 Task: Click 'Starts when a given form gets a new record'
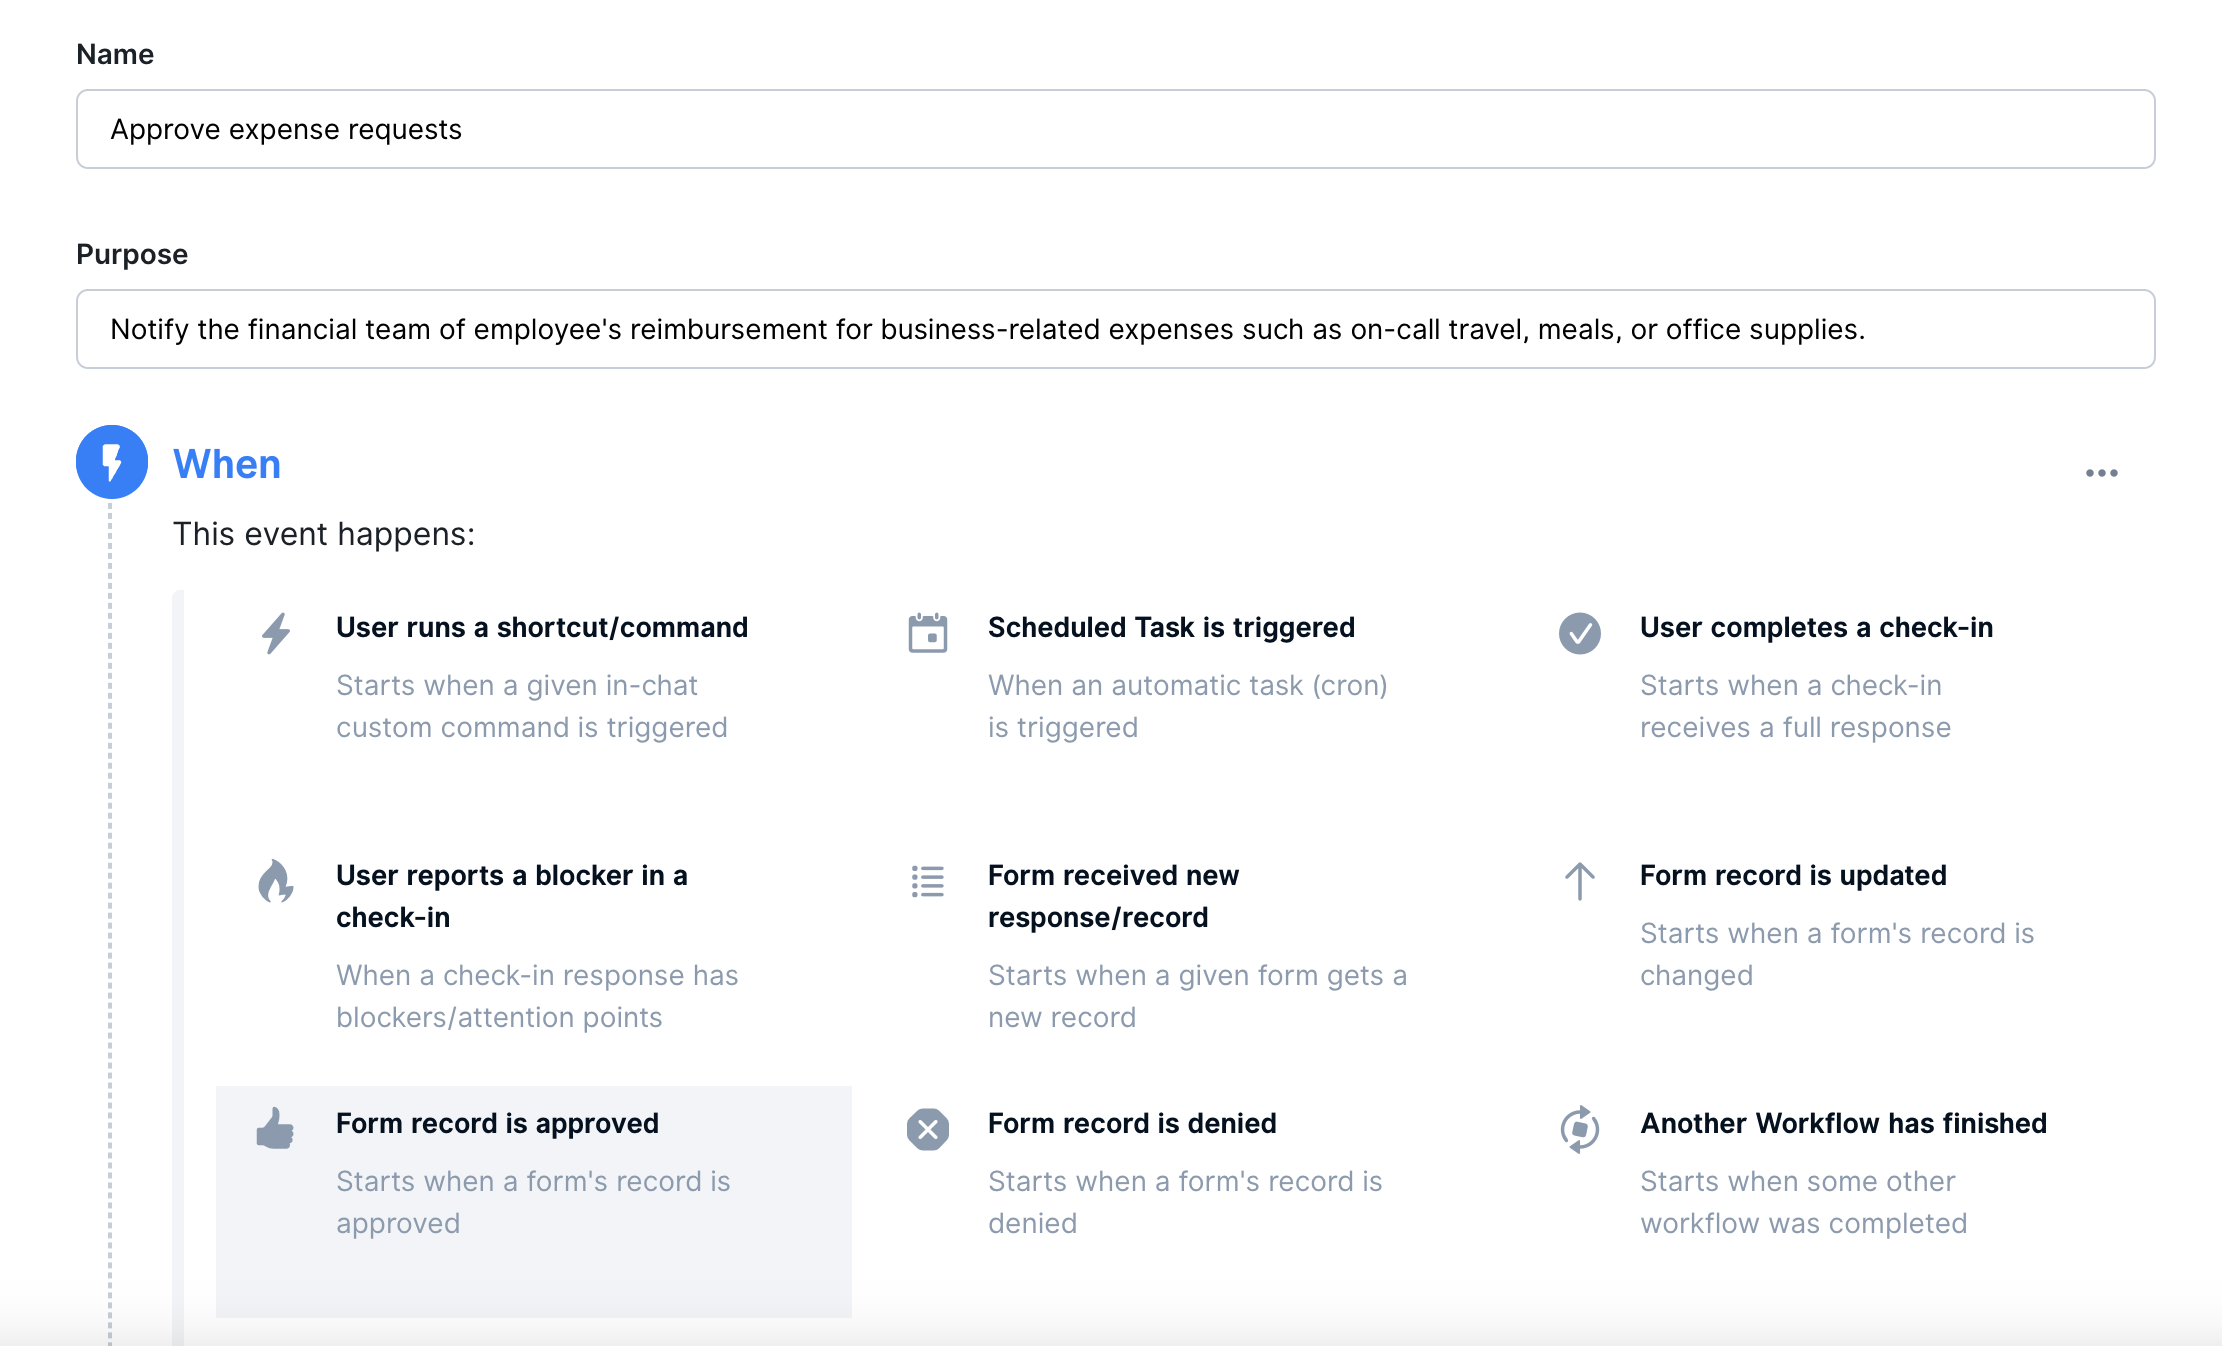[x=1197, y=996]
